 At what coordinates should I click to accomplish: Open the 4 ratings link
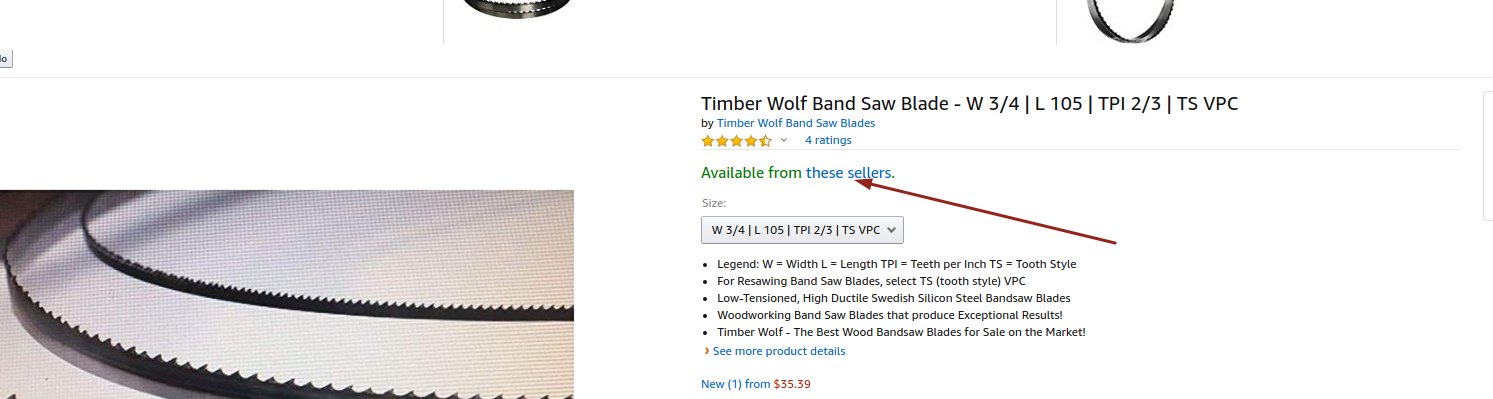coord(828,140)
